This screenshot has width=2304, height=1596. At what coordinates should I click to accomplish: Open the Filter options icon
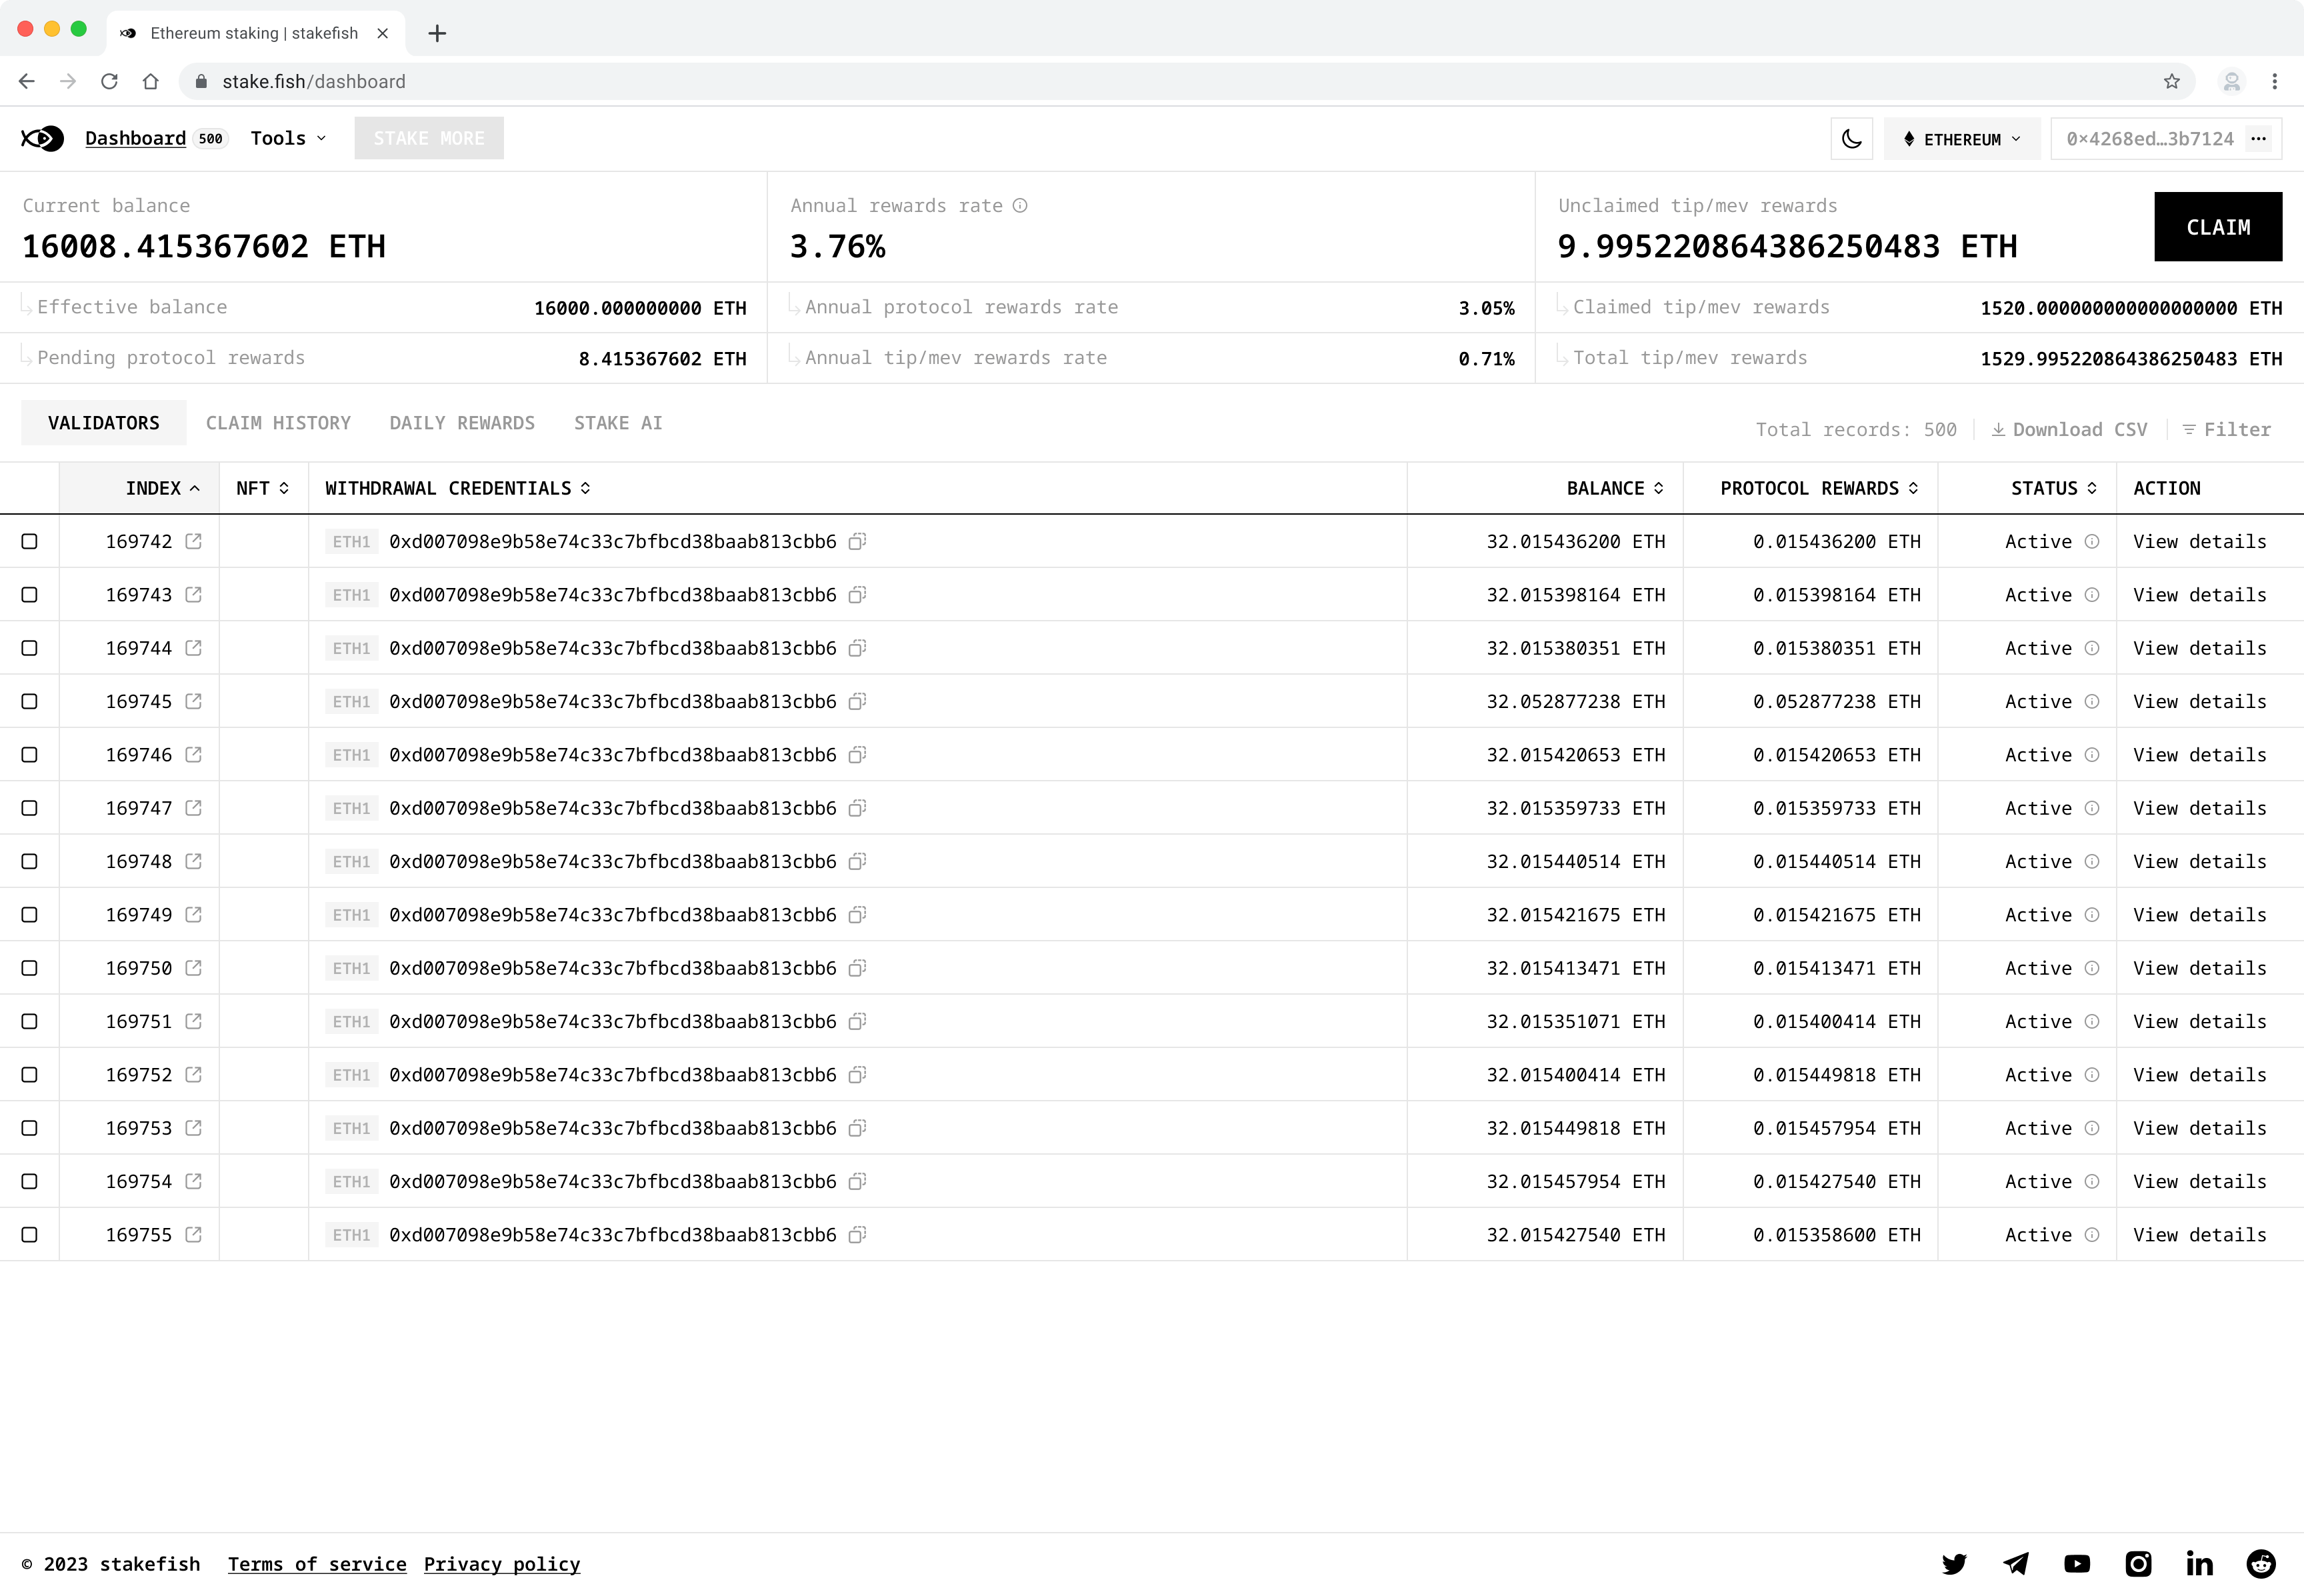point(2191,429)
